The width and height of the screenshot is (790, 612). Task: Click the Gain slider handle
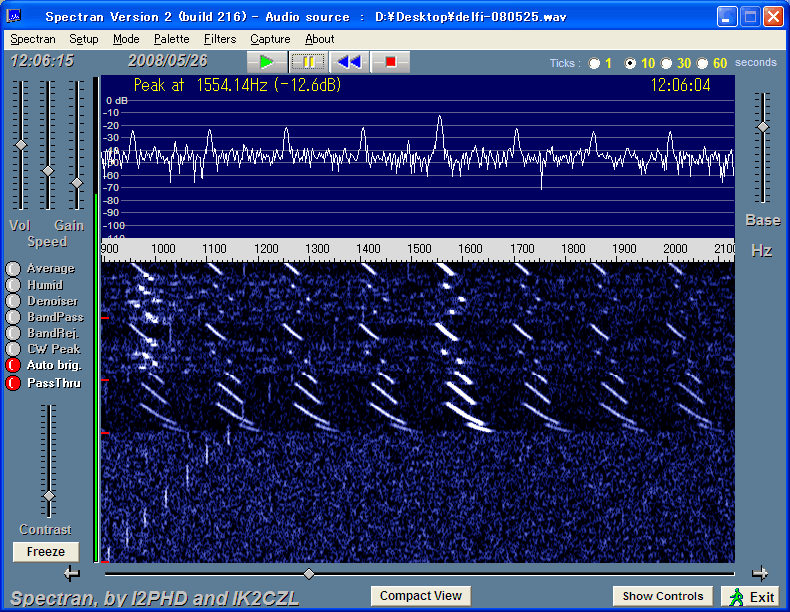[x=77, y=183]
